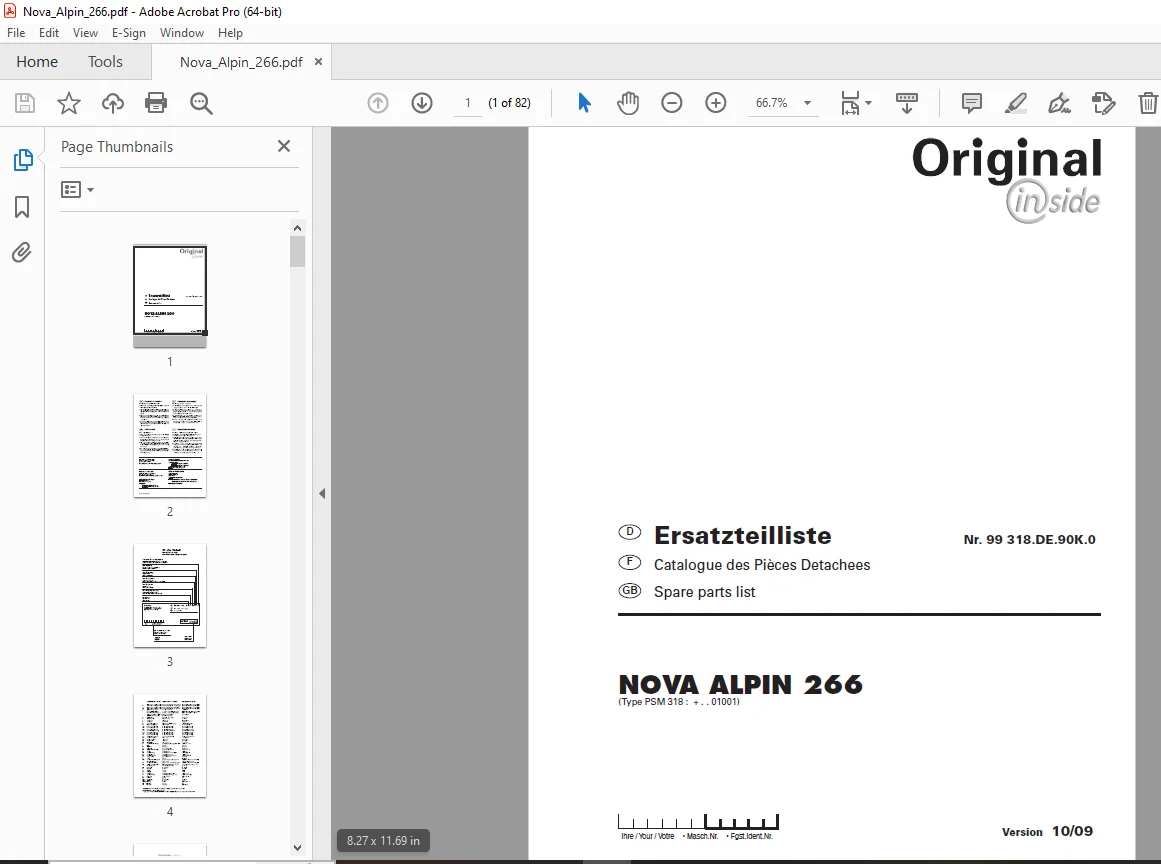1161x864 pixels.
Task: Zoom out with minus icon
Action: click(x=672, y=103)
